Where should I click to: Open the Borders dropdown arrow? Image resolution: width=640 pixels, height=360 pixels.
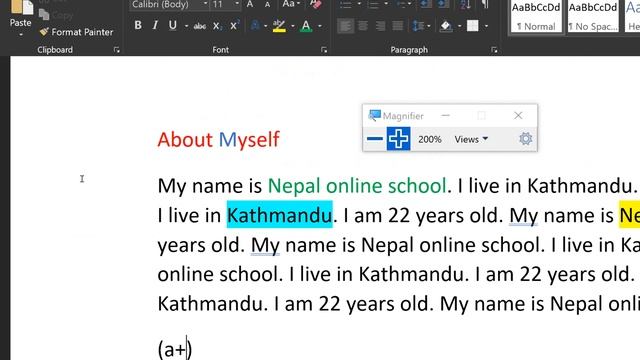coord(486,26)
